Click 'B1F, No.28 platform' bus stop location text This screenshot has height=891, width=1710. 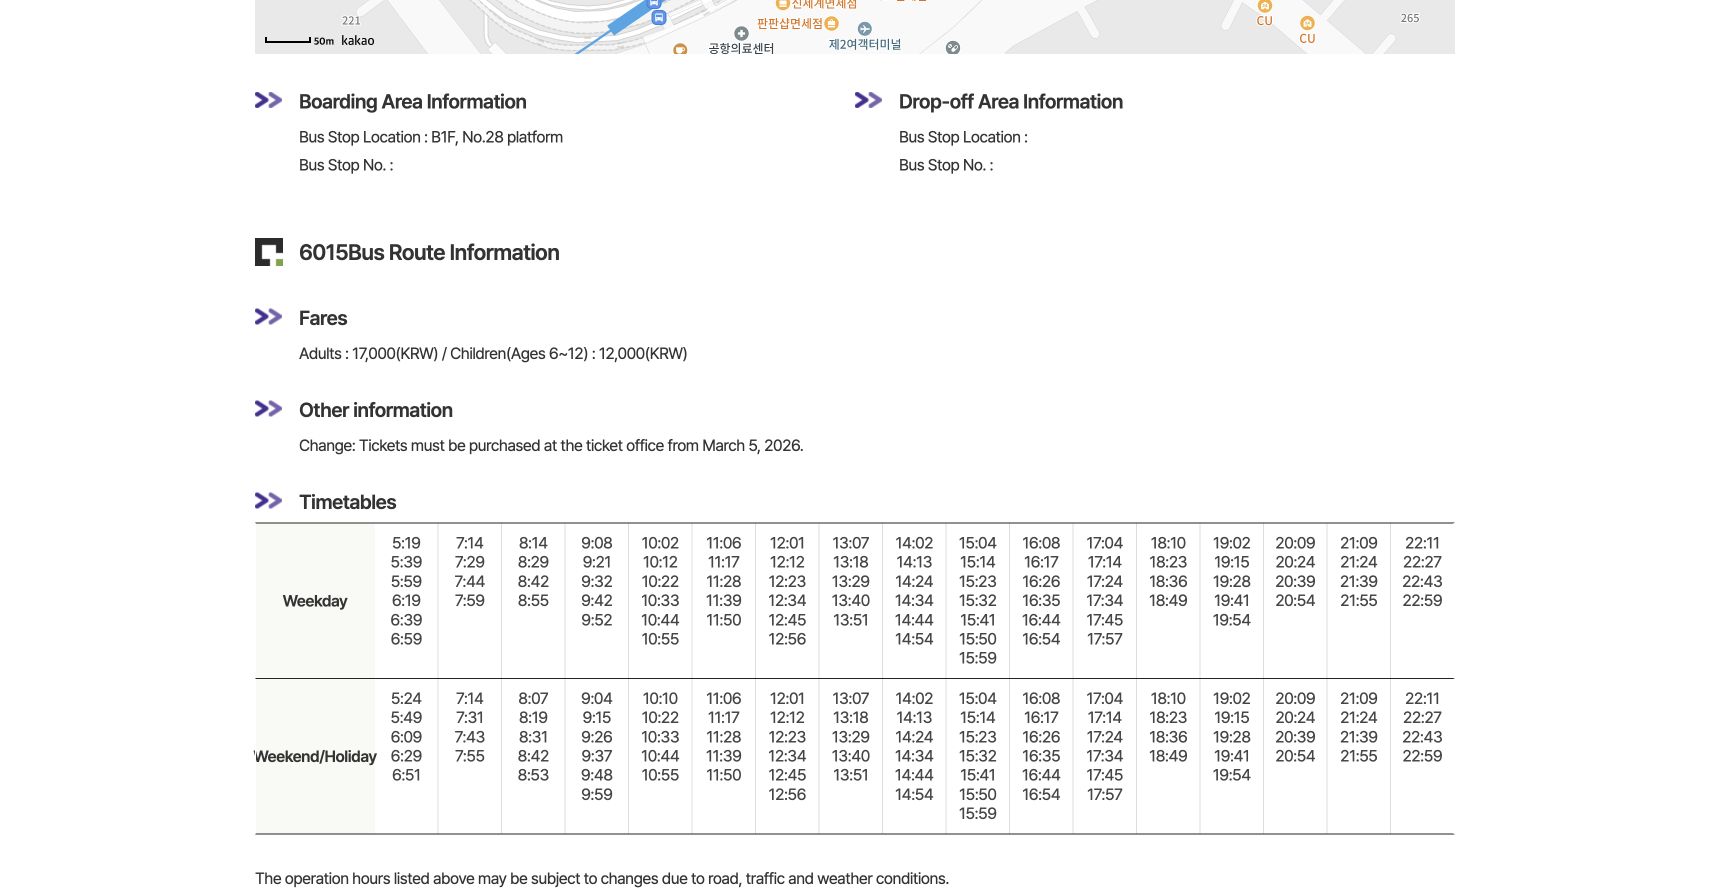(497, 137)
